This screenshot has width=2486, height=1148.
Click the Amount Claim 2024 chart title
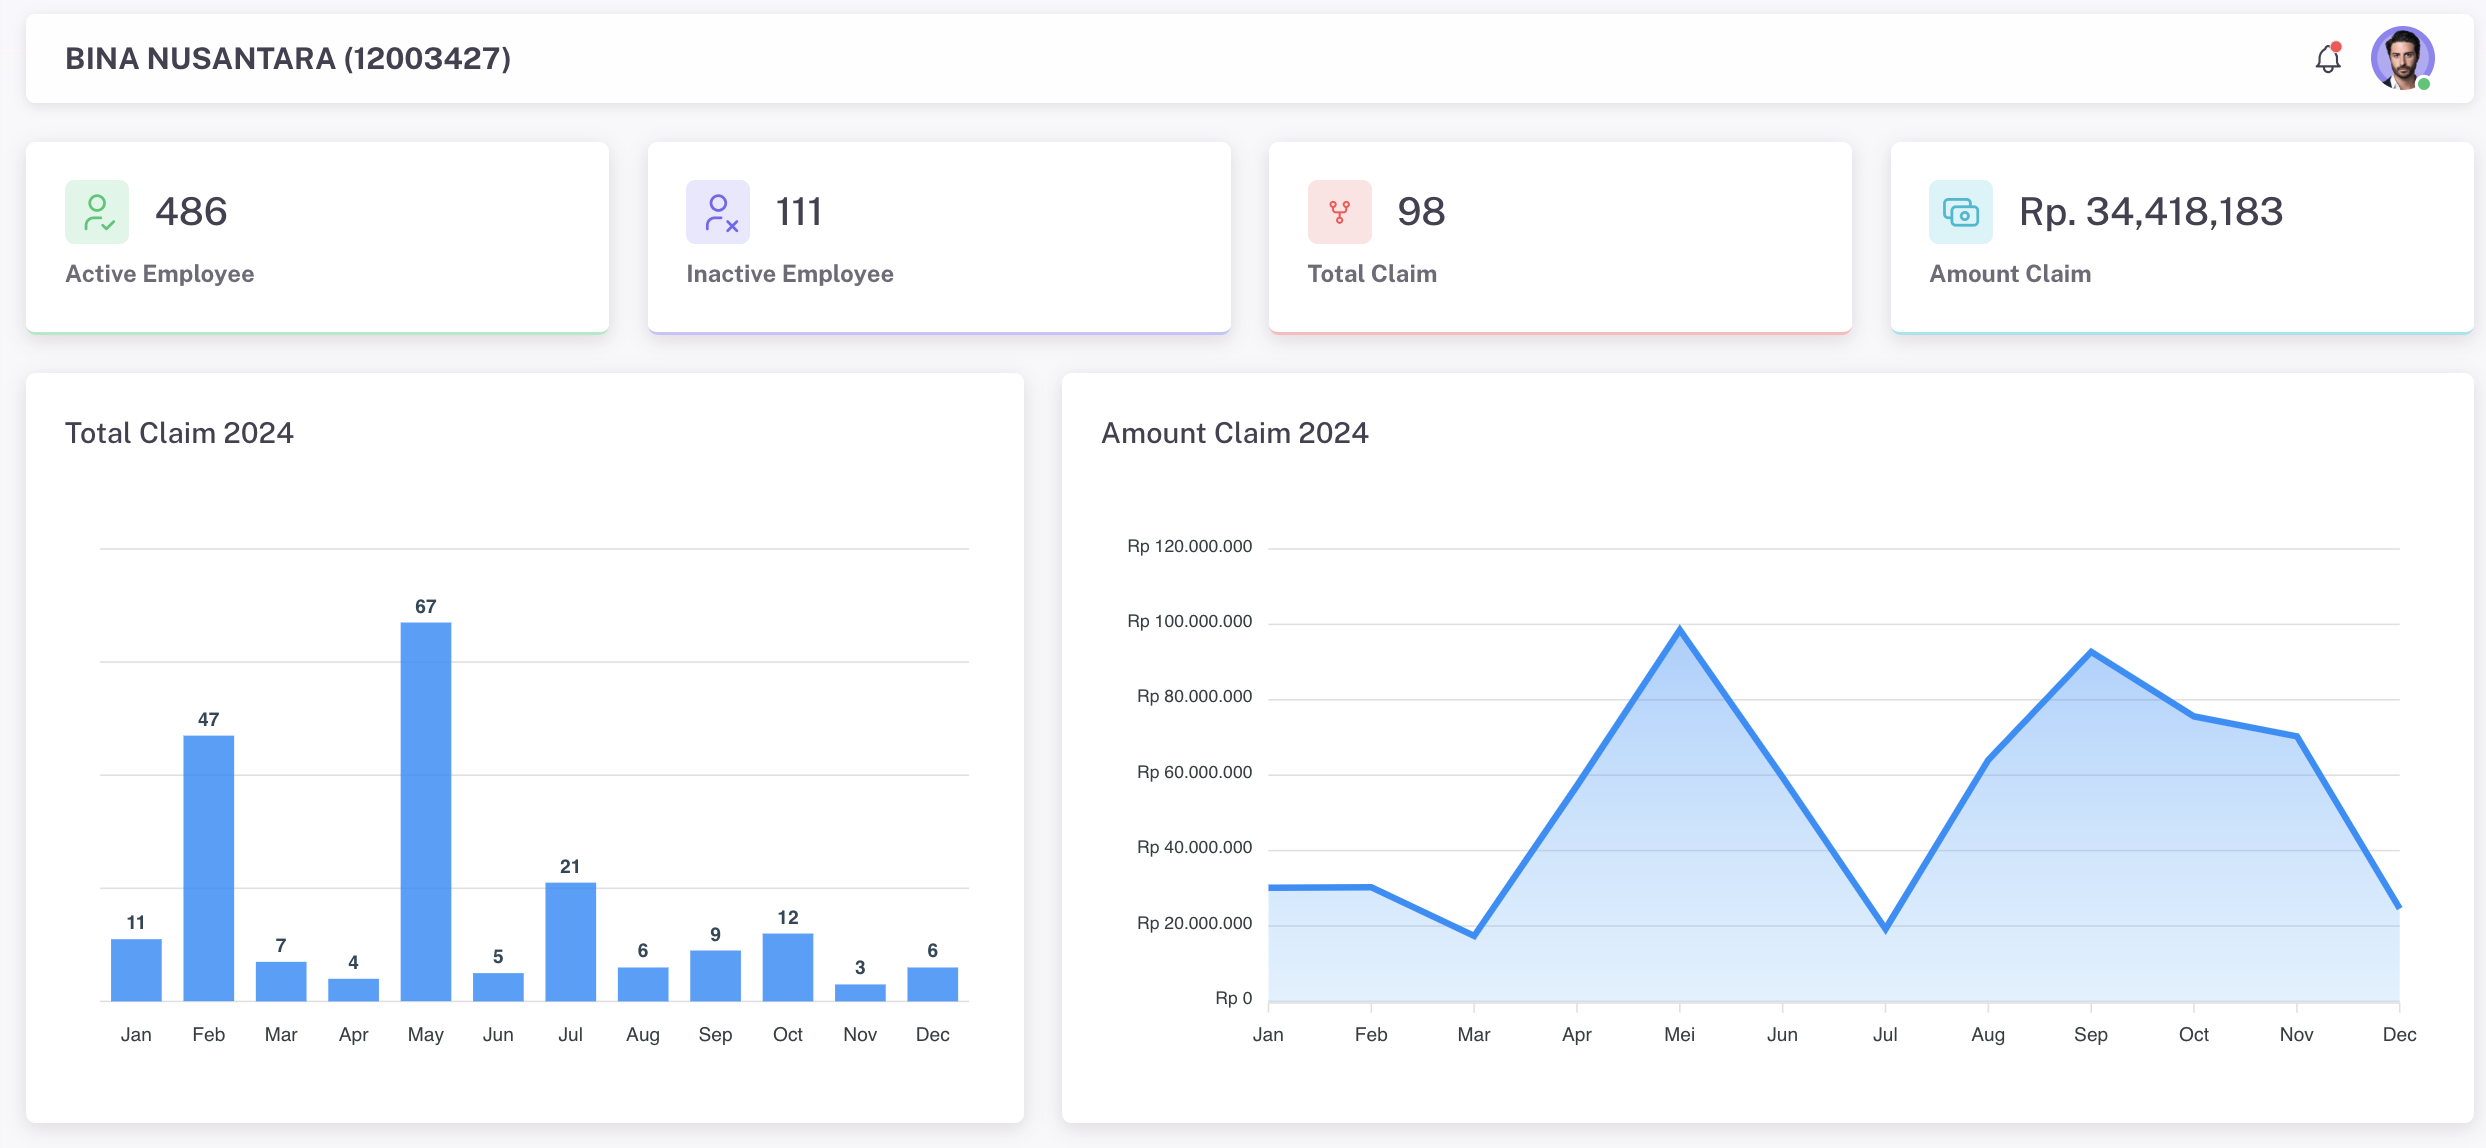1235,433
